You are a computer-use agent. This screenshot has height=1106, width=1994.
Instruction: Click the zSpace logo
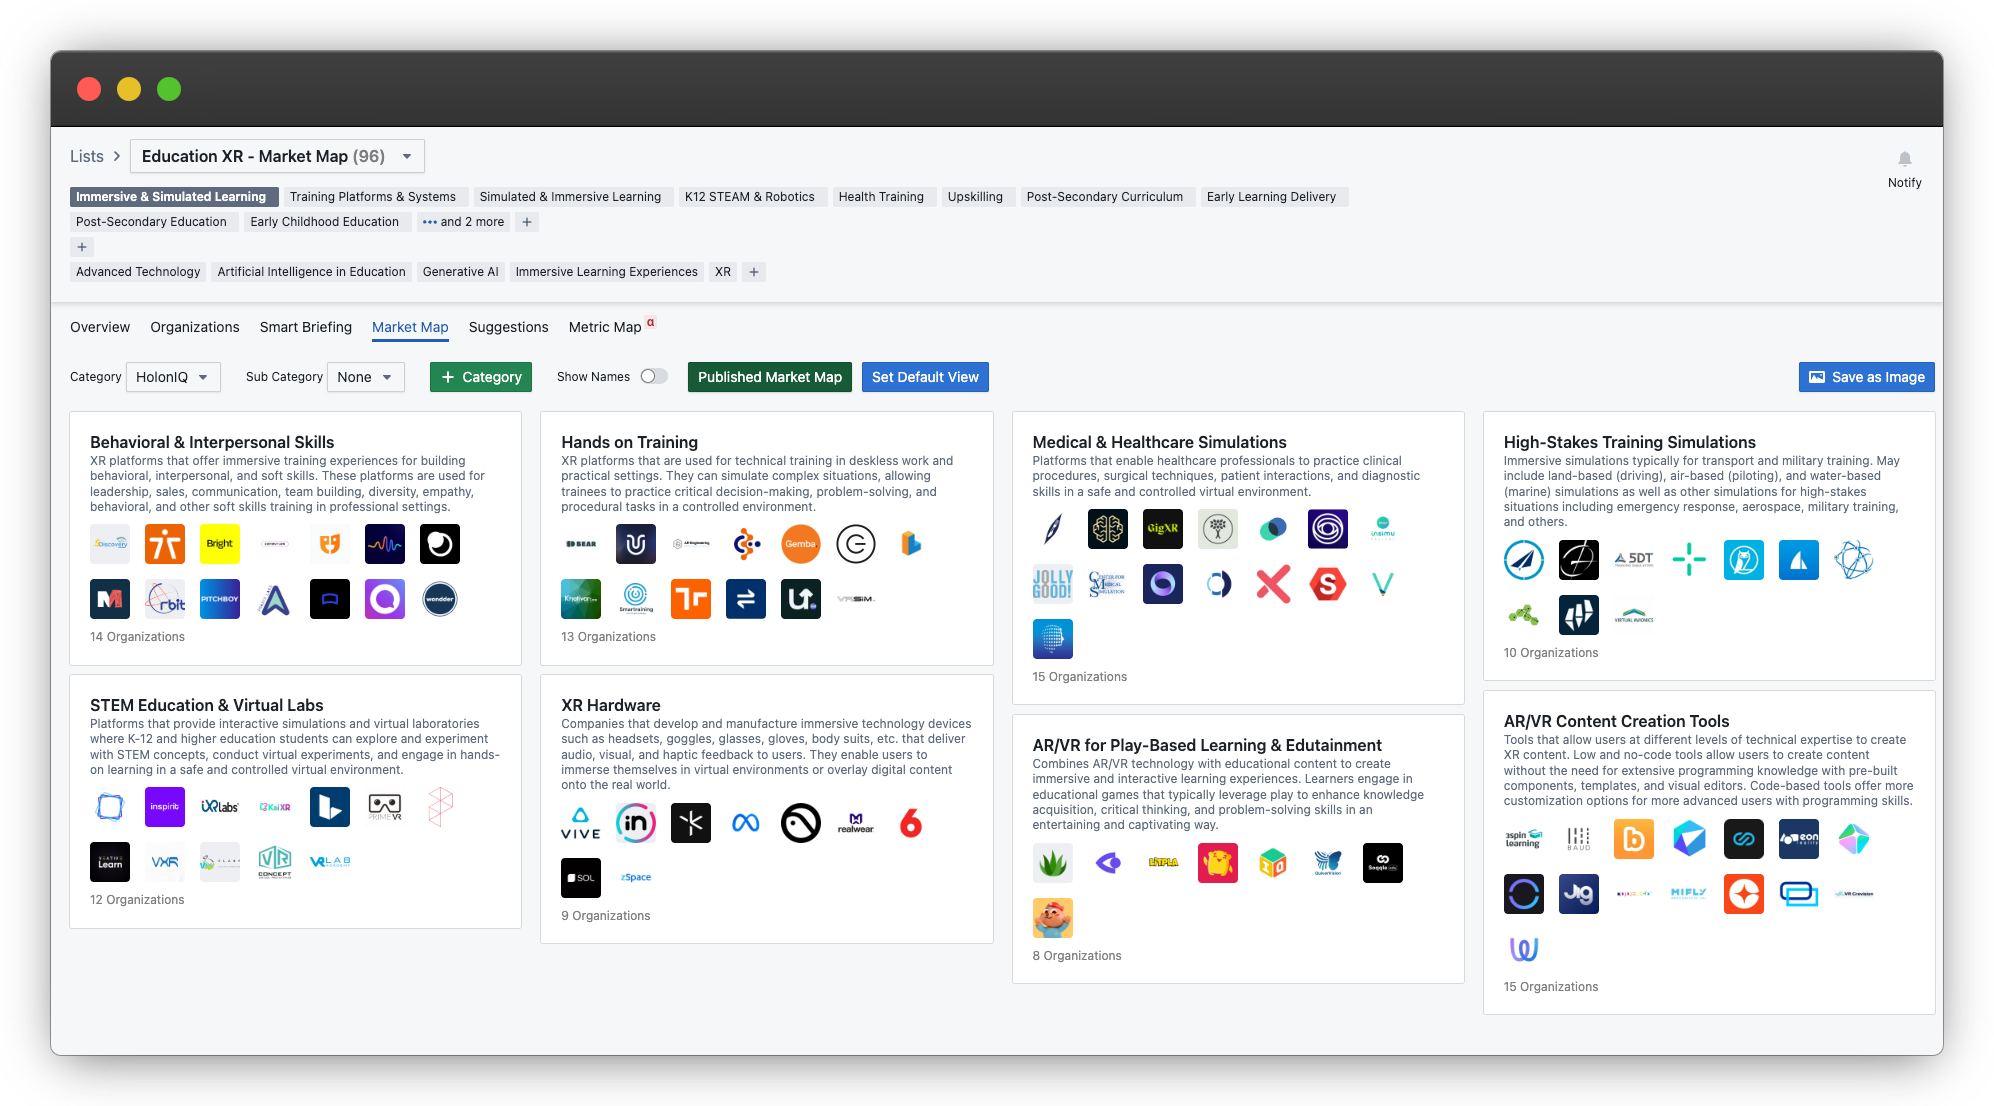[x=635, y=878]
